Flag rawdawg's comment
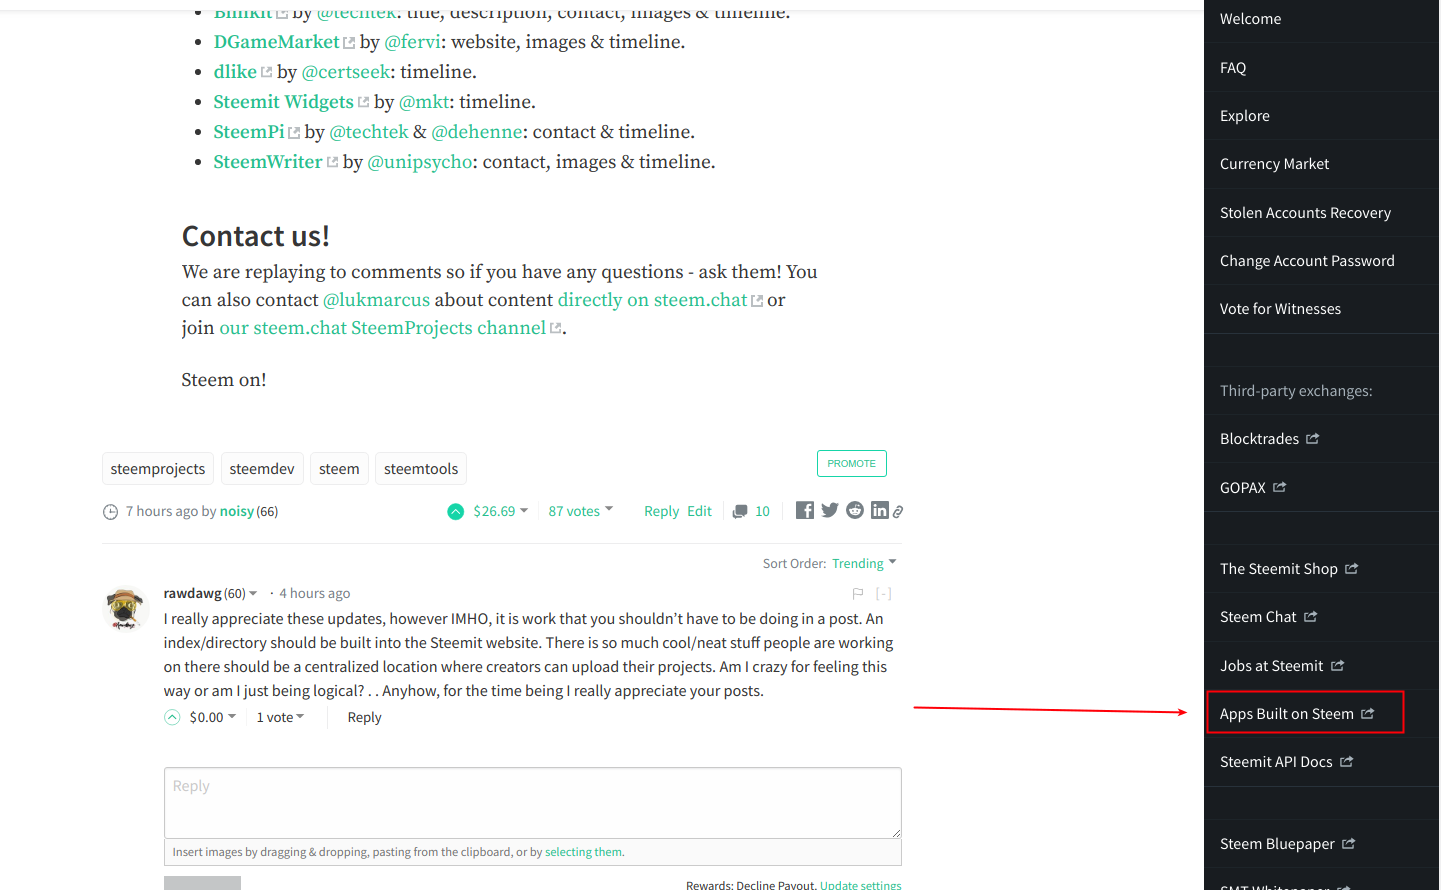1441x890 pixels. click(858, 593)
